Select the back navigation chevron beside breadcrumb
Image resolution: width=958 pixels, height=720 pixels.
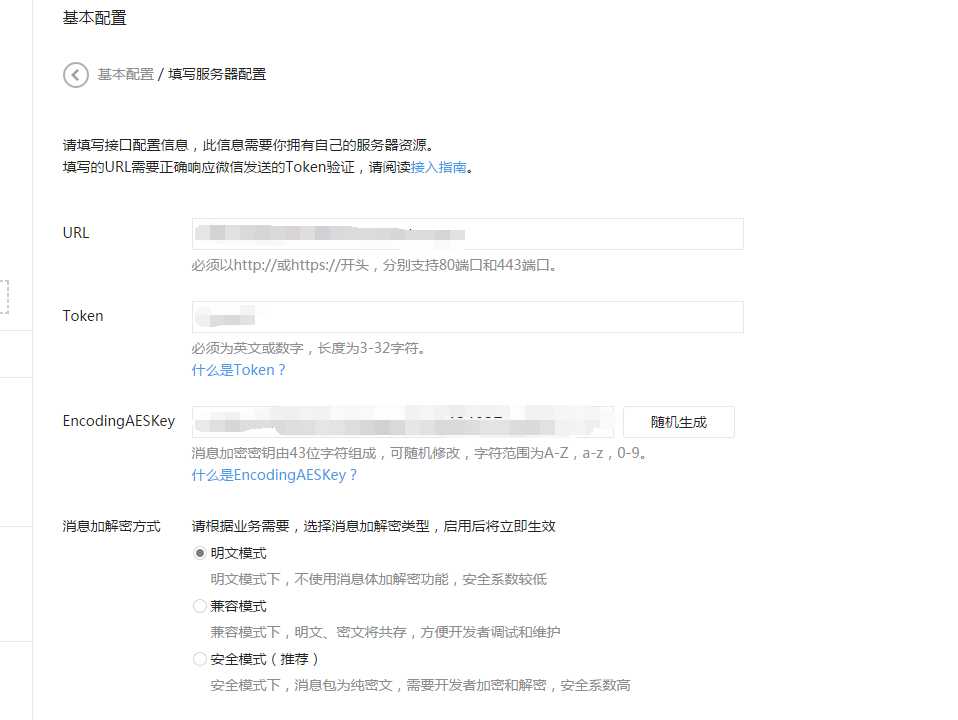click(x=76, y=74)
